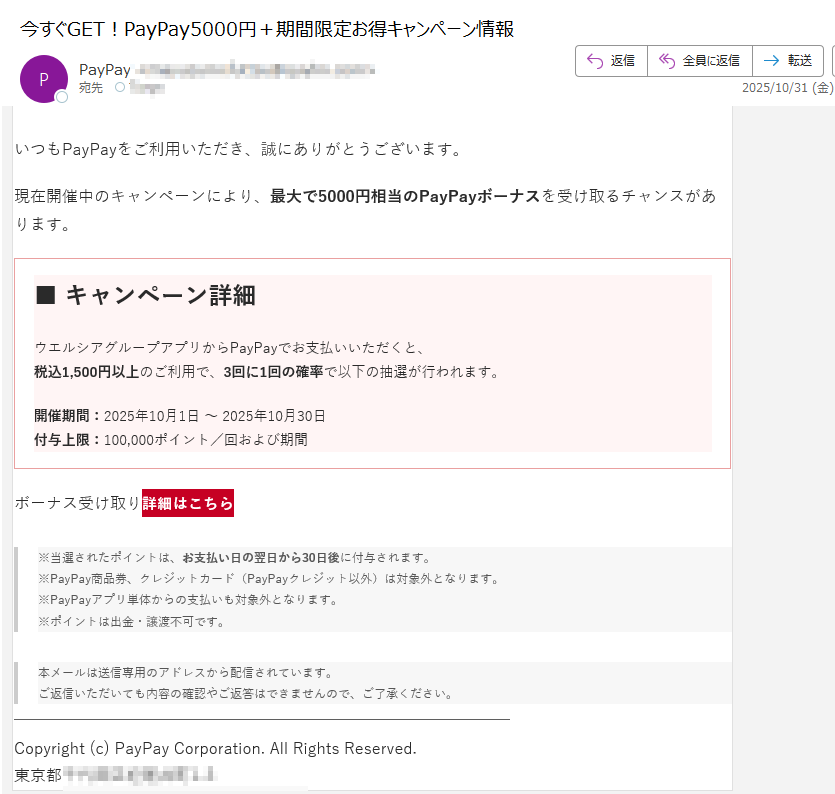Select the blurred recipient name after 宛先
The width and height of the screenshot is (835, 794).
[x=145, y=88]
